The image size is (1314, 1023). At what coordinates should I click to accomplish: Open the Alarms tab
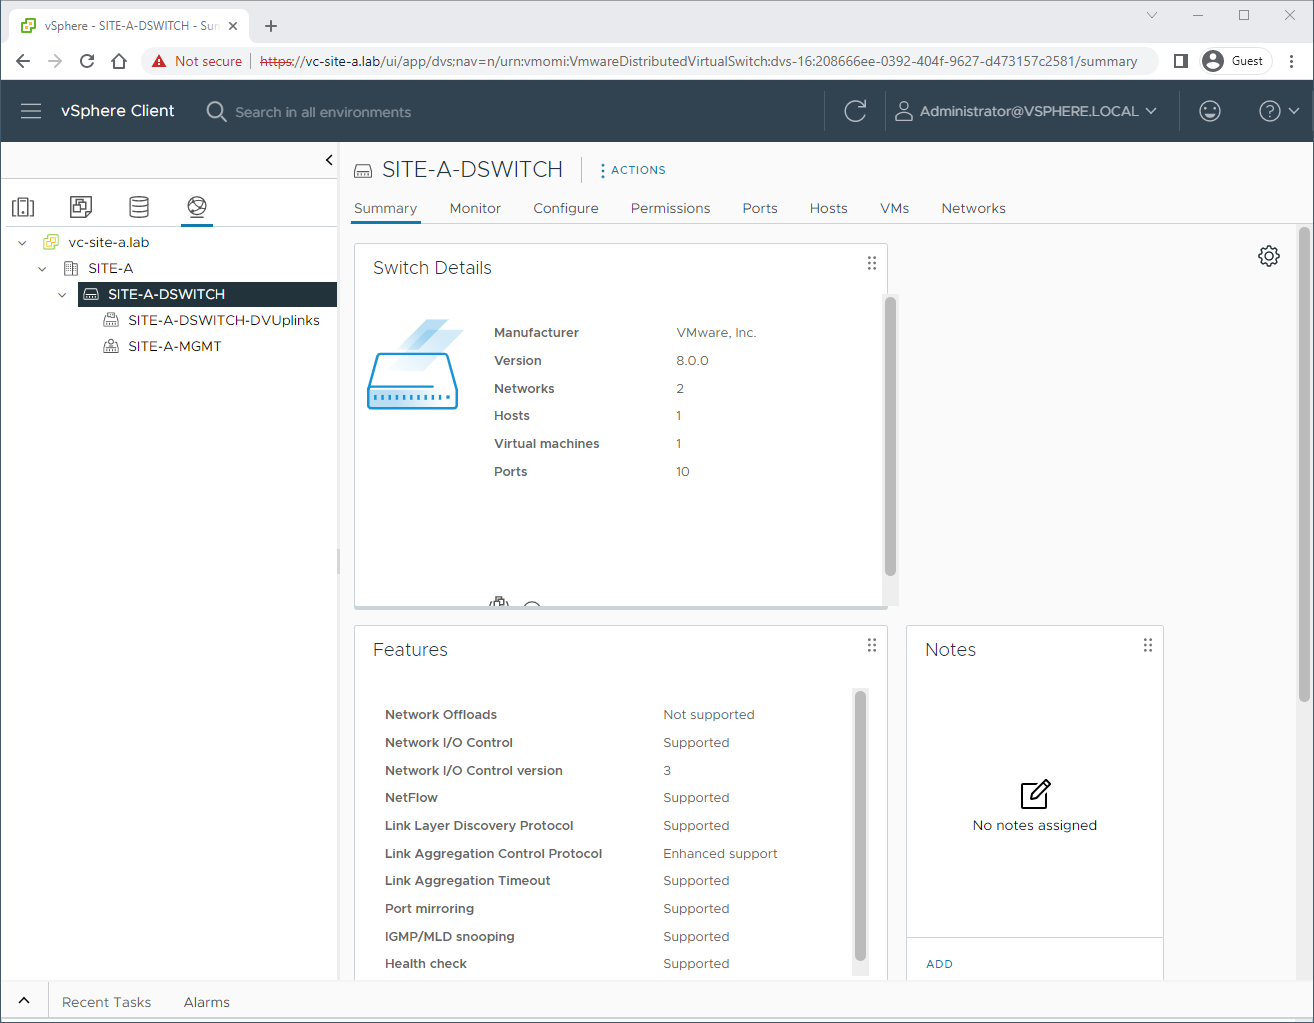coord(207,1002)
